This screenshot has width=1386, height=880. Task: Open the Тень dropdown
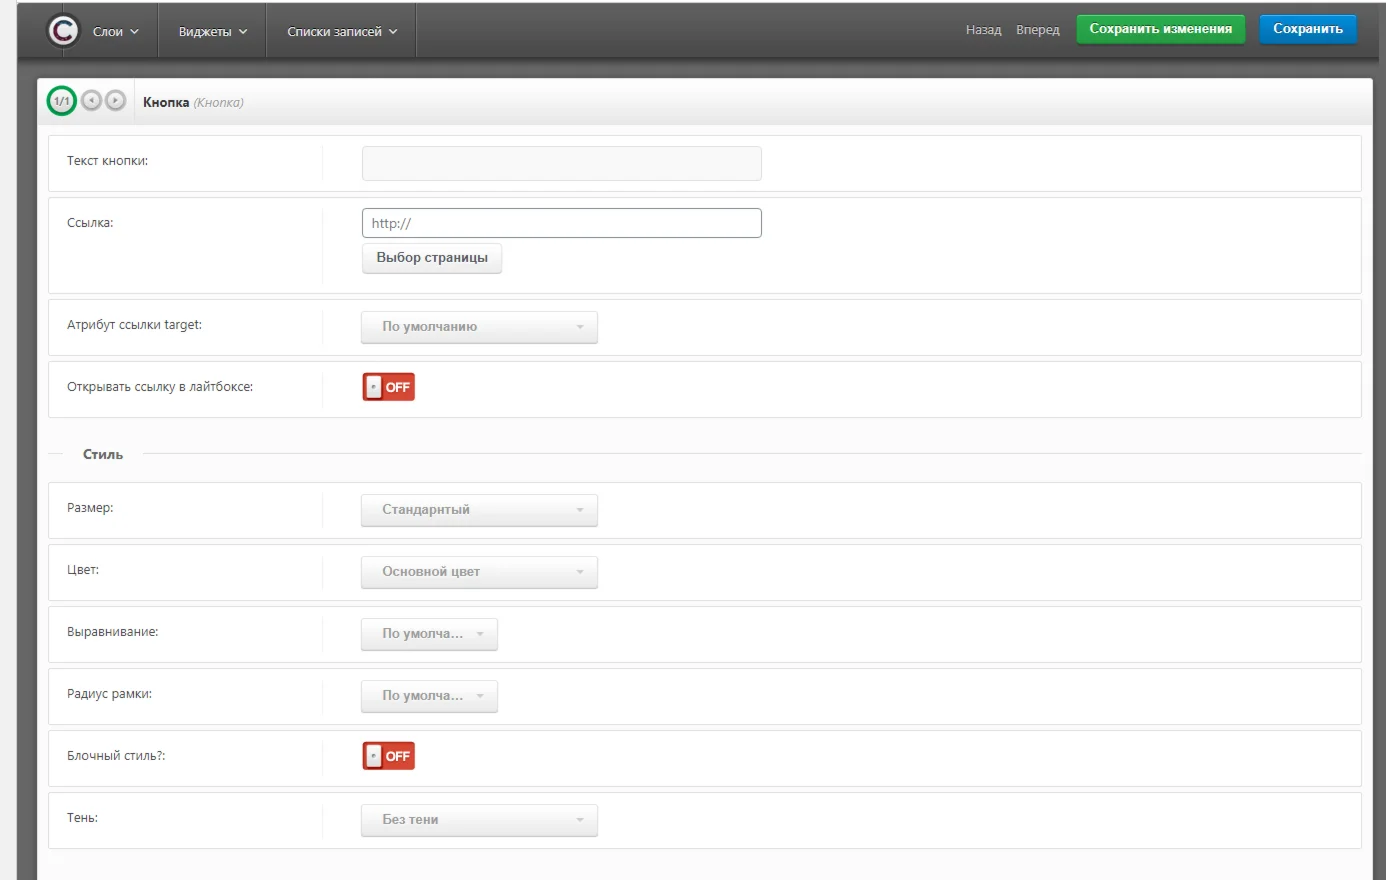tap(479, 820)
